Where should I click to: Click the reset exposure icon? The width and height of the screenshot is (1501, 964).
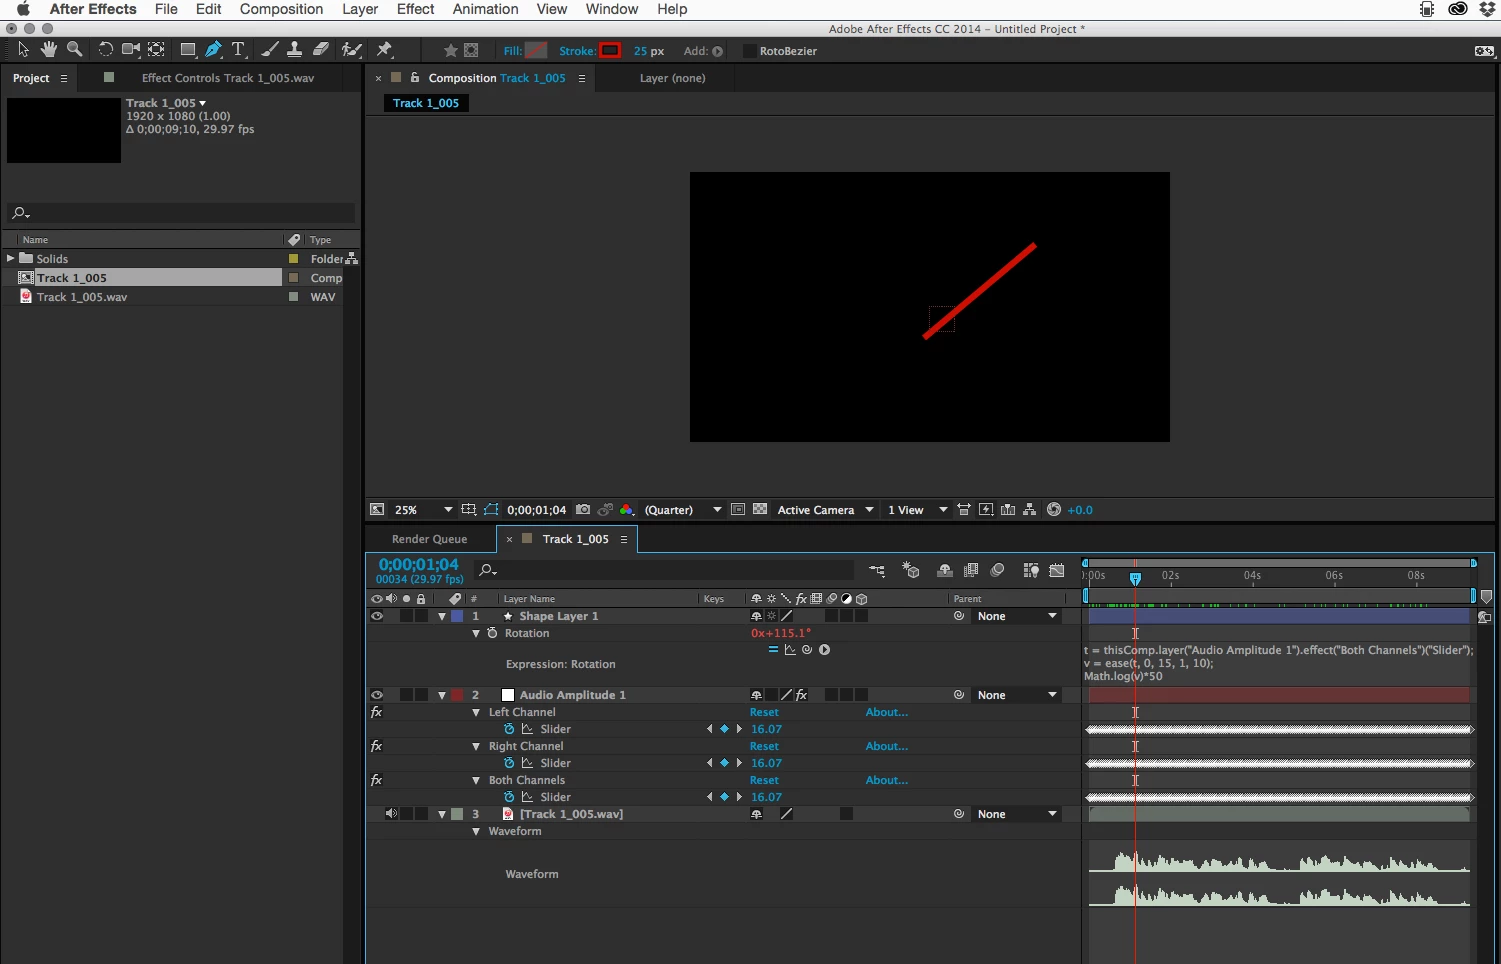(x=1054, y=509)
